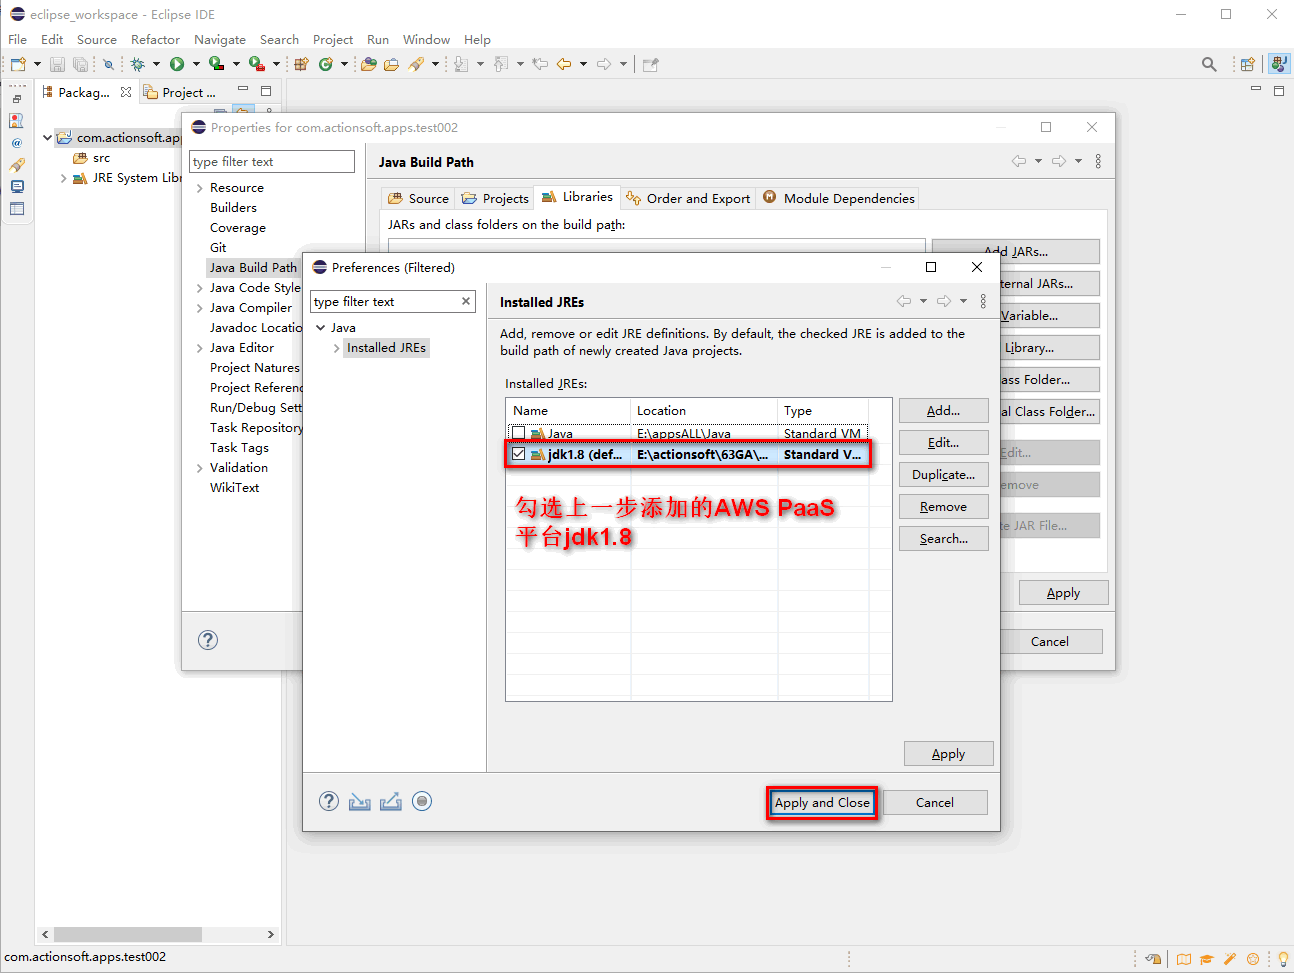Click the Add... button for JREs
Viewport: 1294px width, 973px height.
click(943, 411)
